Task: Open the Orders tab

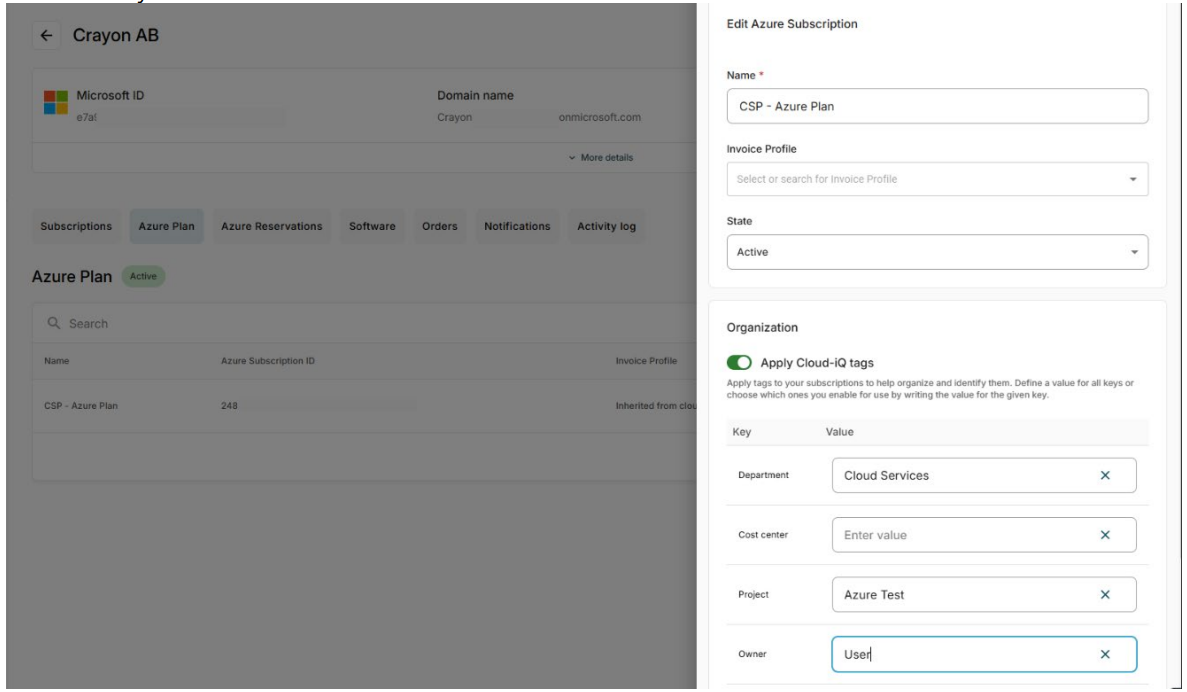Action: tap(440, 226)
